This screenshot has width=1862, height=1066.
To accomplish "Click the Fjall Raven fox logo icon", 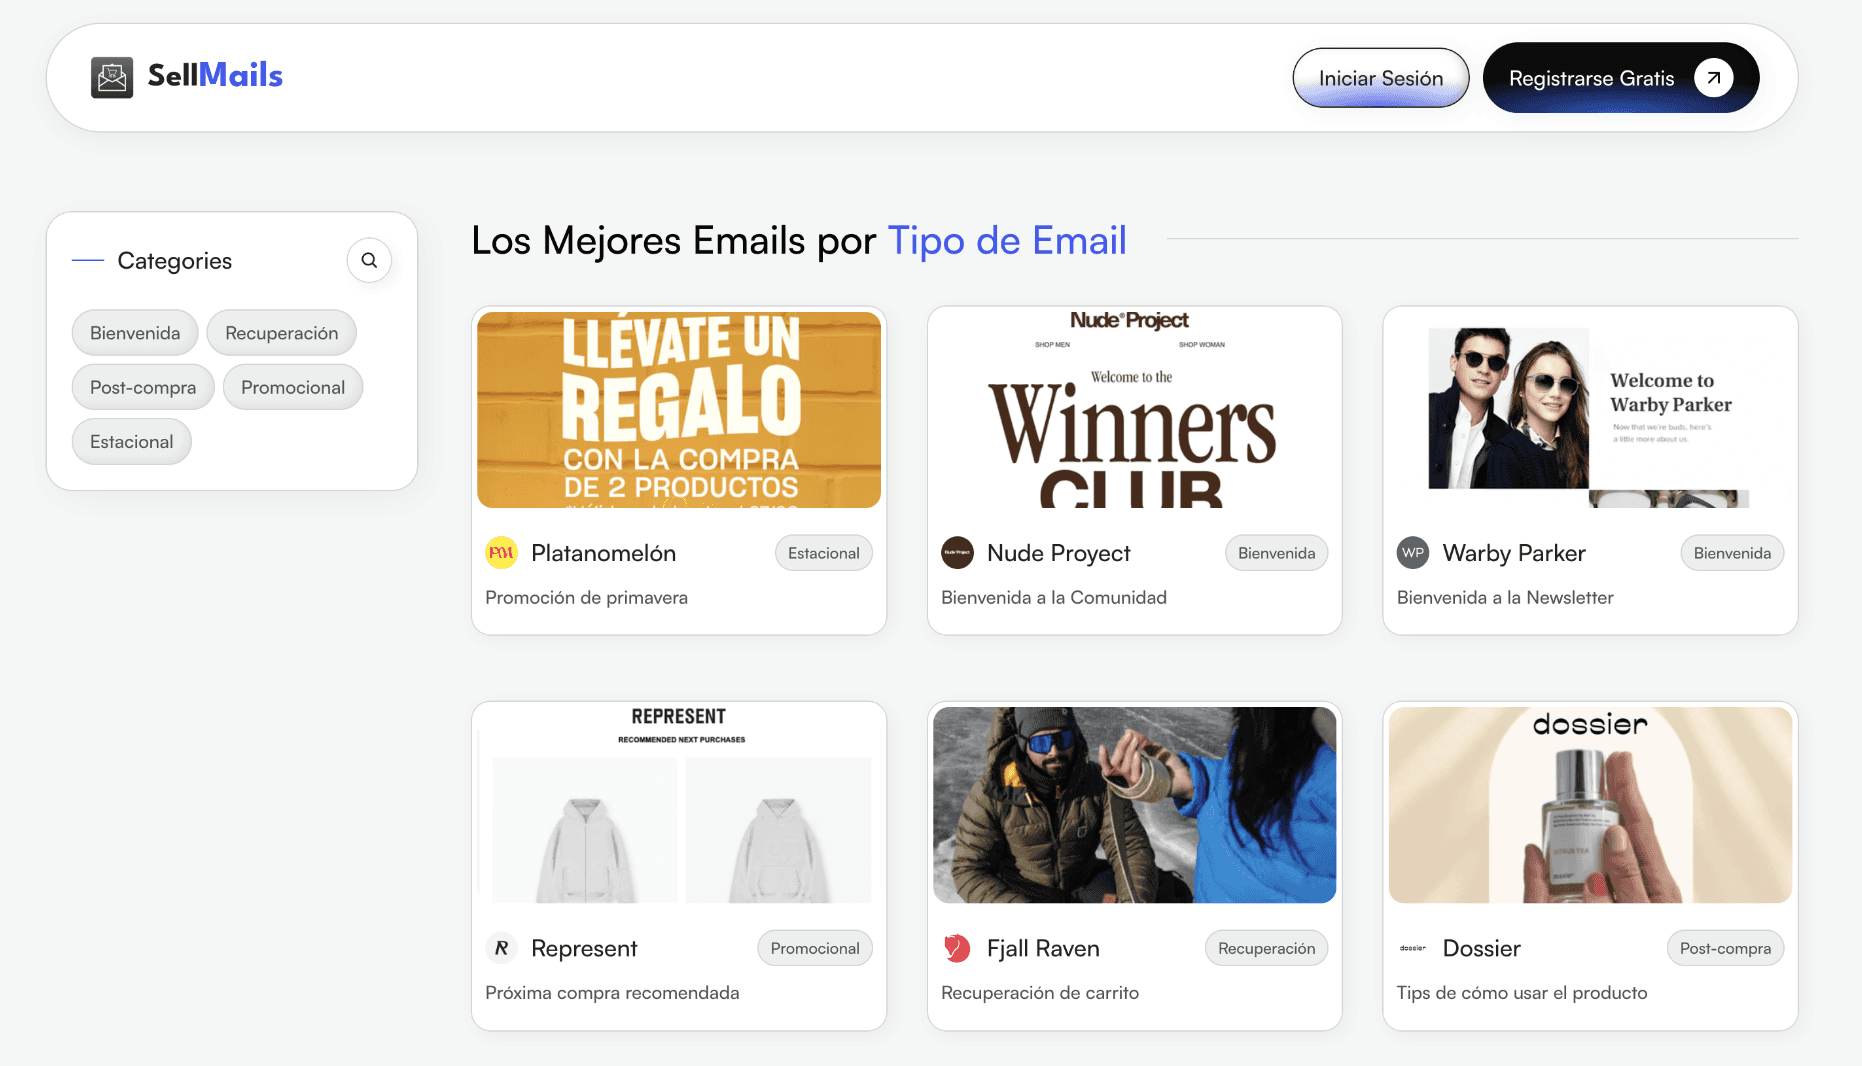I will click(x=957, y=948).
